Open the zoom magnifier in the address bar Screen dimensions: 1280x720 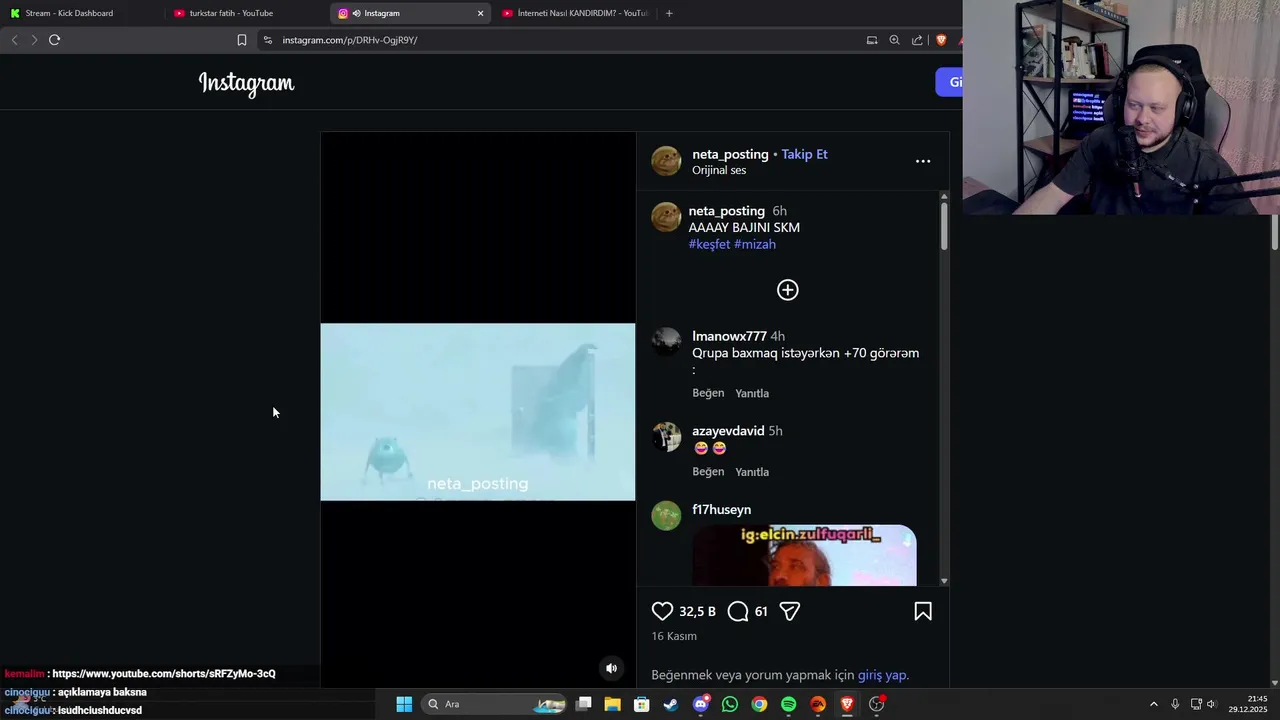(895, 40)
